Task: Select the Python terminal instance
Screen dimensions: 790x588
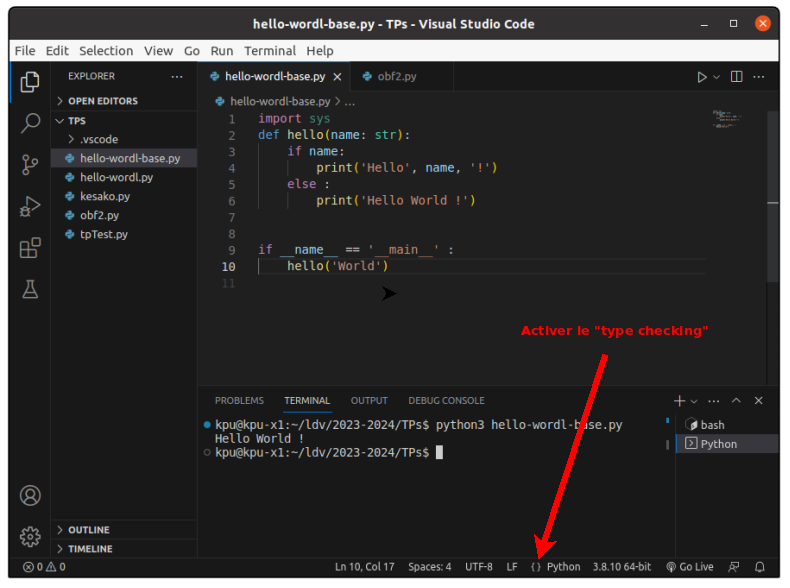Action: click(x=727, y=444)
